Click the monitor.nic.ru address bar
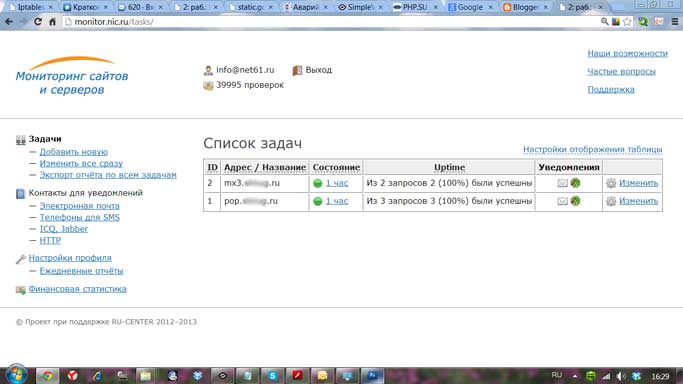 click(x=331, y=21)
